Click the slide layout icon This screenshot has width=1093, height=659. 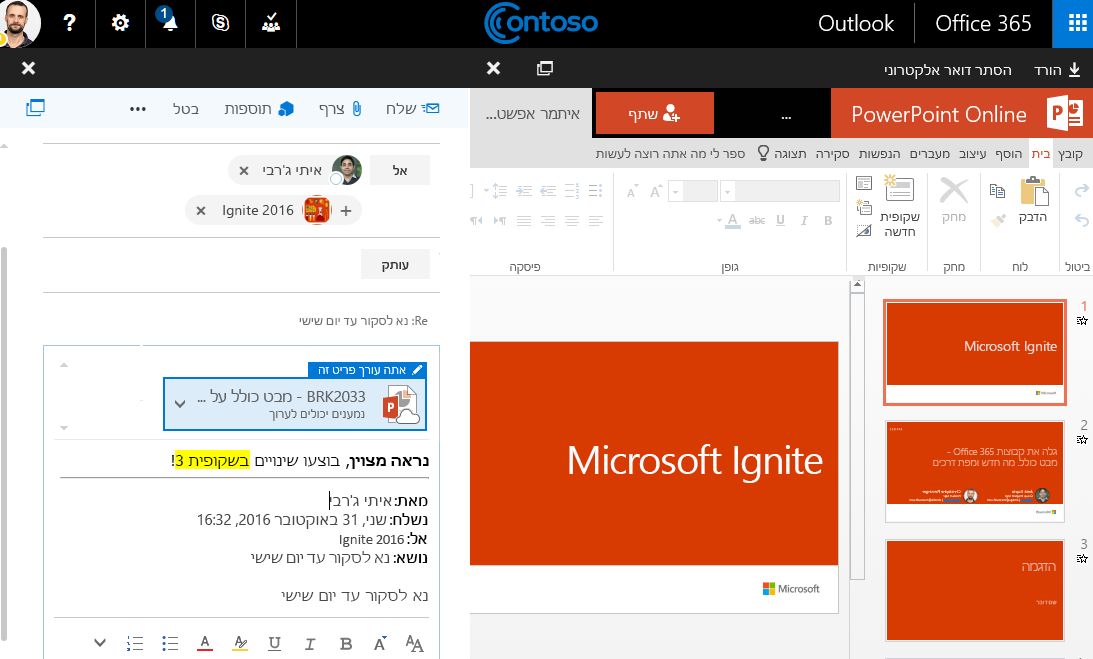coord(864,183)
